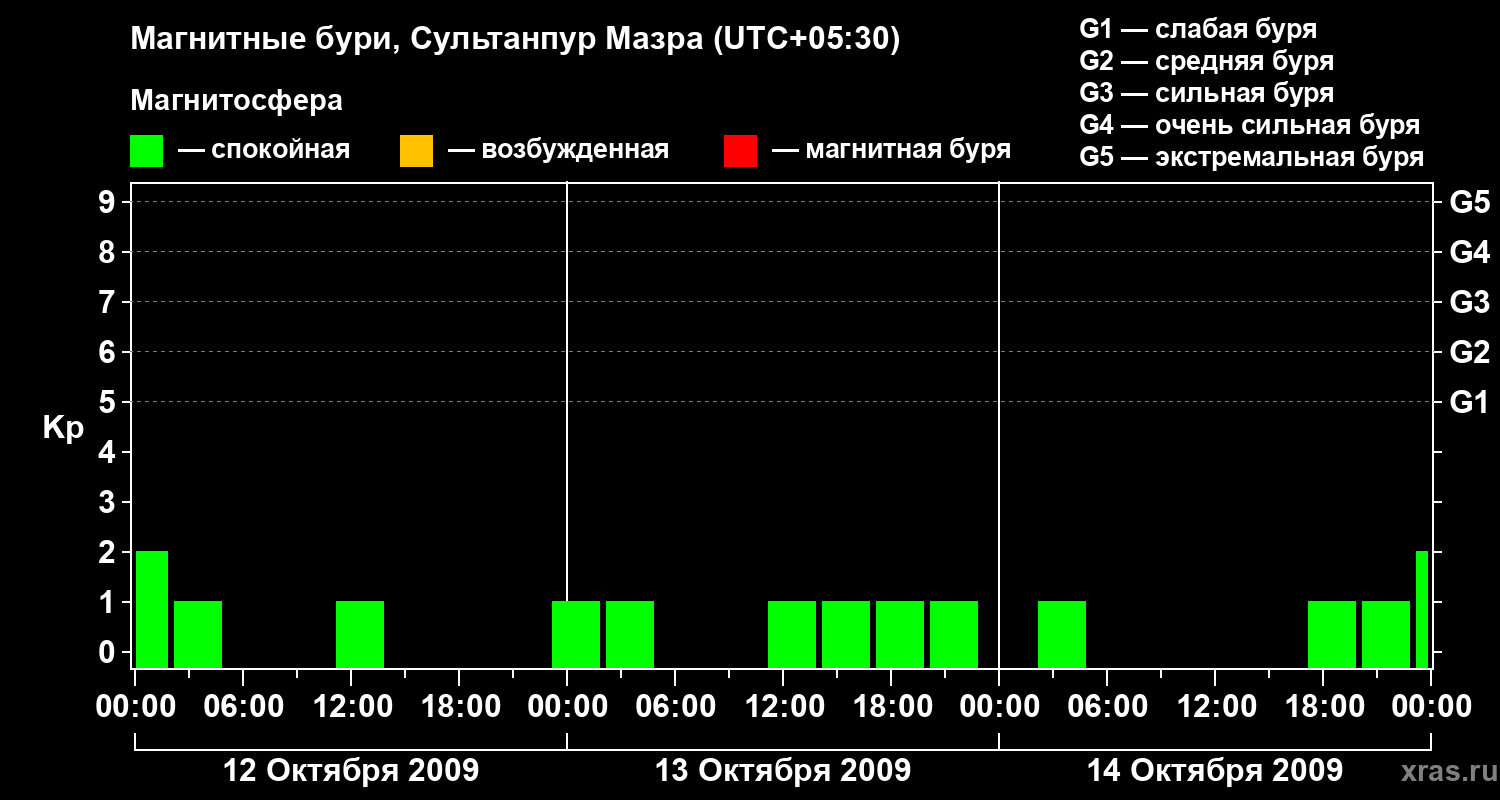Click the 13 October bar over the 12:00 mark
Image resolution: width=1500 pixels, height=800 pixels.
(x=792, y=634)
